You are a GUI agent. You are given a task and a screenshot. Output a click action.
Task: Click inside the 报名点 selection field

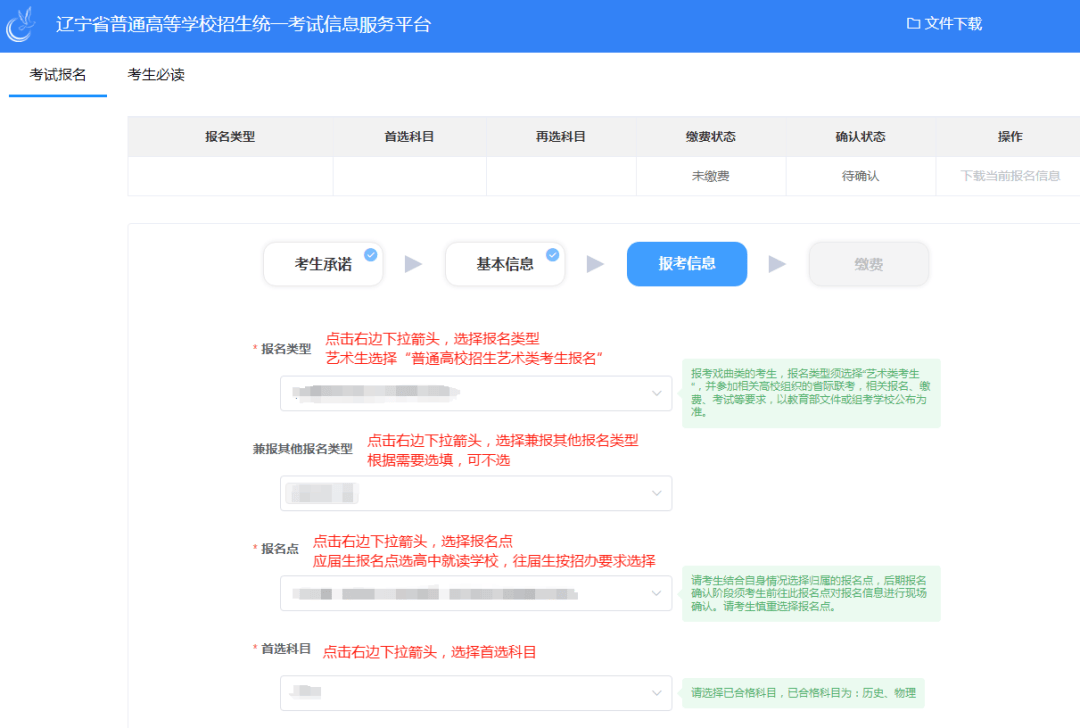click(460, 593)
